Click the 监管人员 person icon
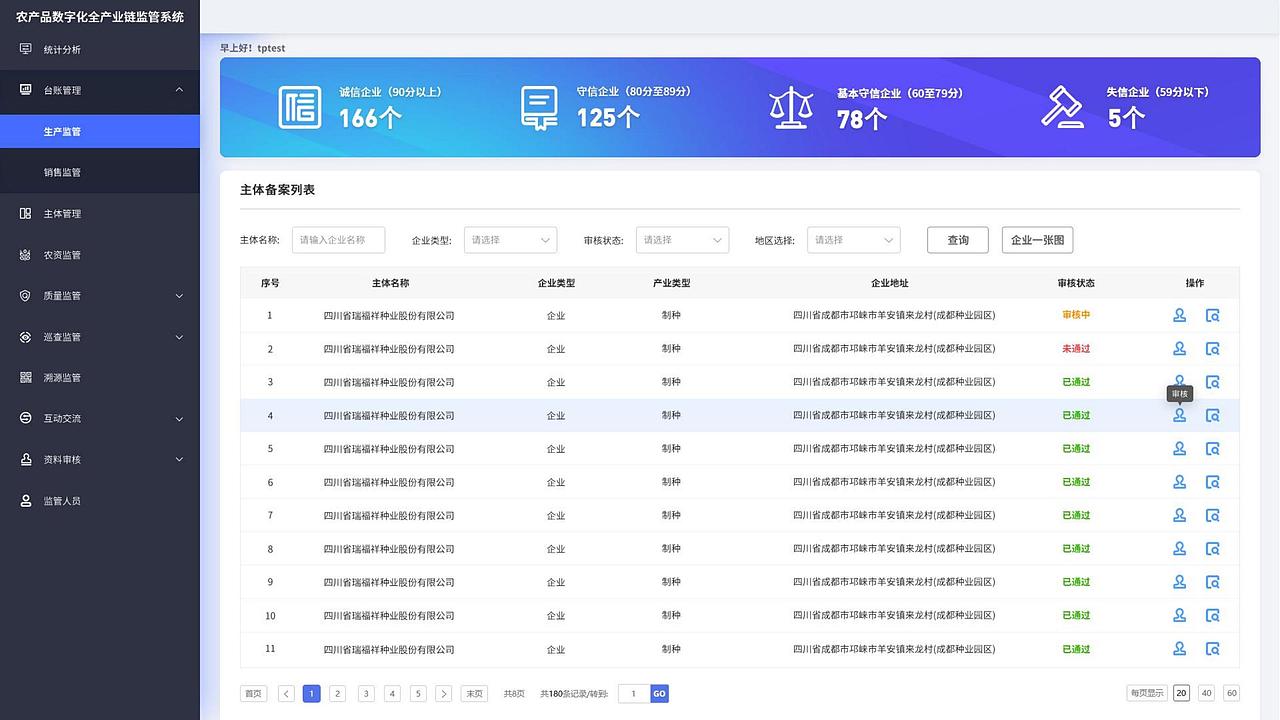The height and width of the screenshot is (720, 1280). coord(26,501)
